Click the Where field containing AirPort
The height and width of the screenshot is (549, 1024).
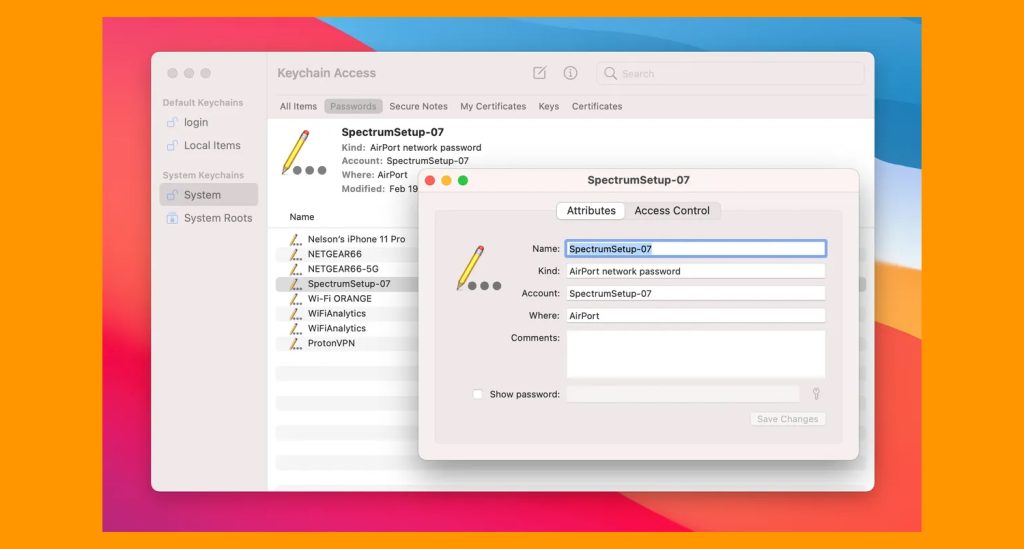[696, 315]
